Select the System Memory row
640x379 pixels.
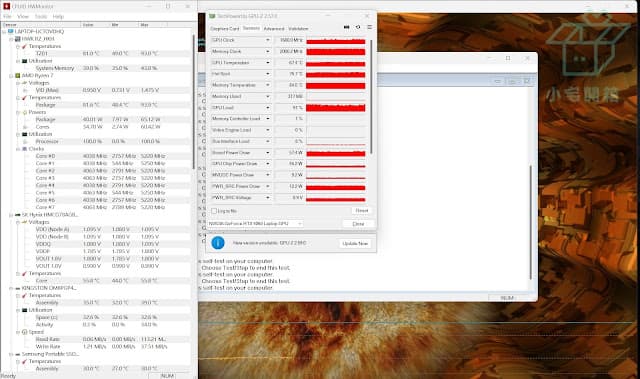coord(96,68)
